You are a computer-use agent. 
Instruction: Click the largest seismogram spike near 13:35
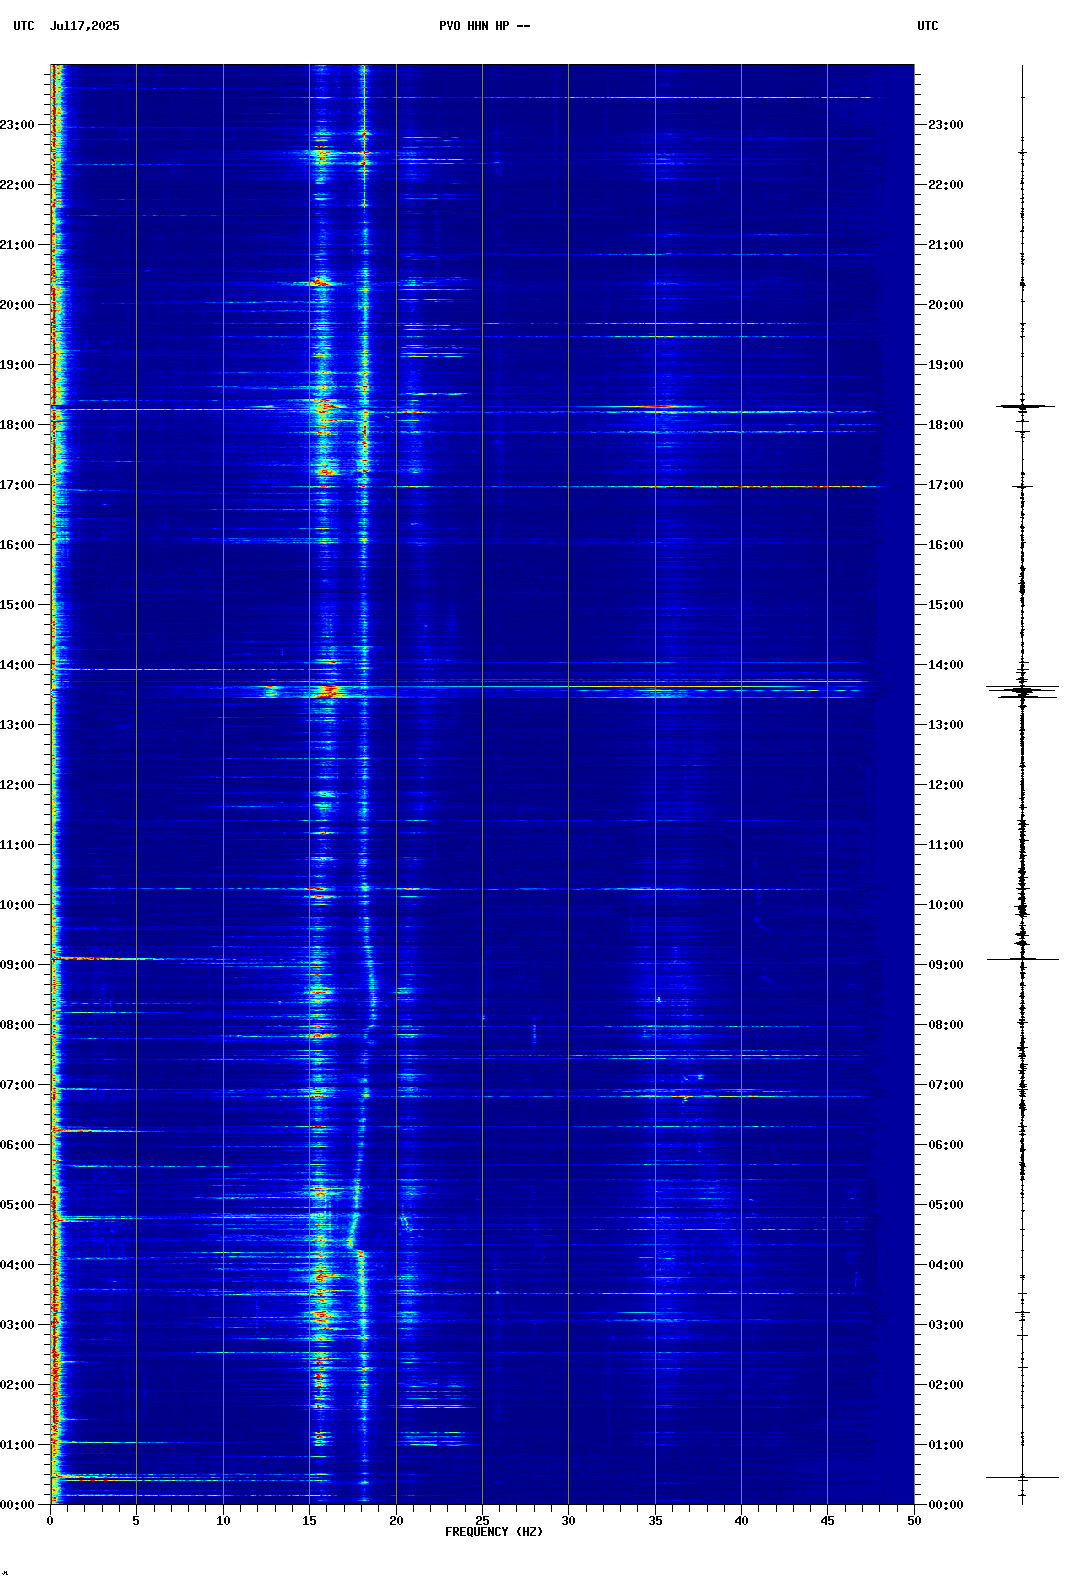tap(1022, 690)
